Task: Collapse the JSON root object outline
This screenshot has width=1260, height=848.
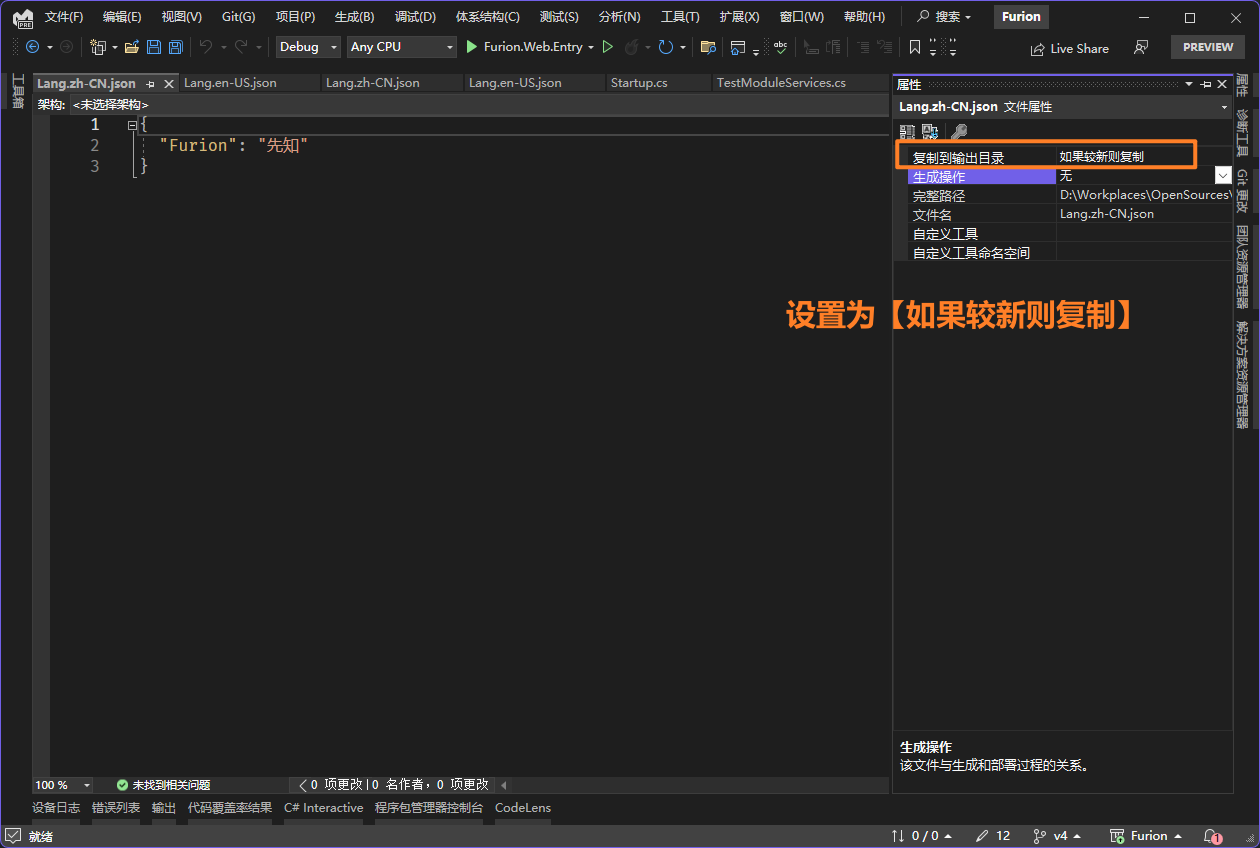Action: [x=132, y=125]
